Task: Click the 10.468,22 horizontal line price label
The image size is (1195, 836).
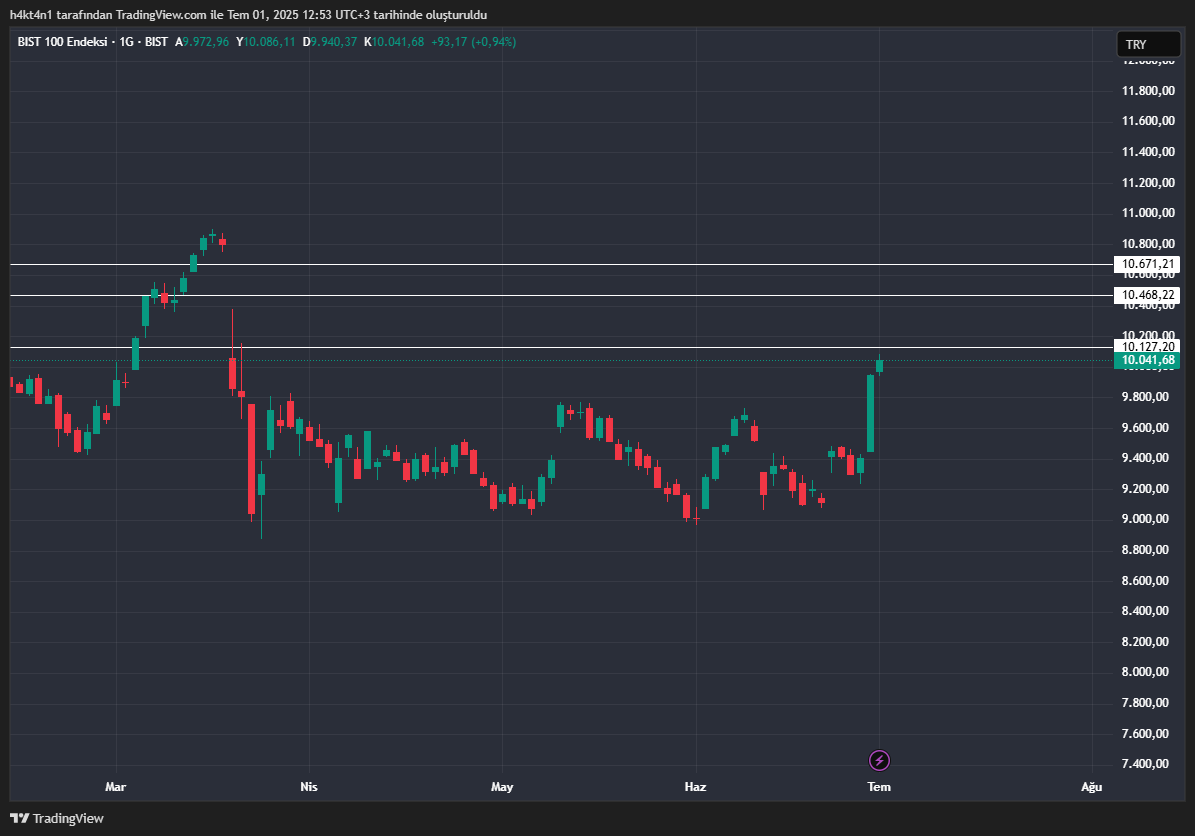Action: pos(1146,295)
